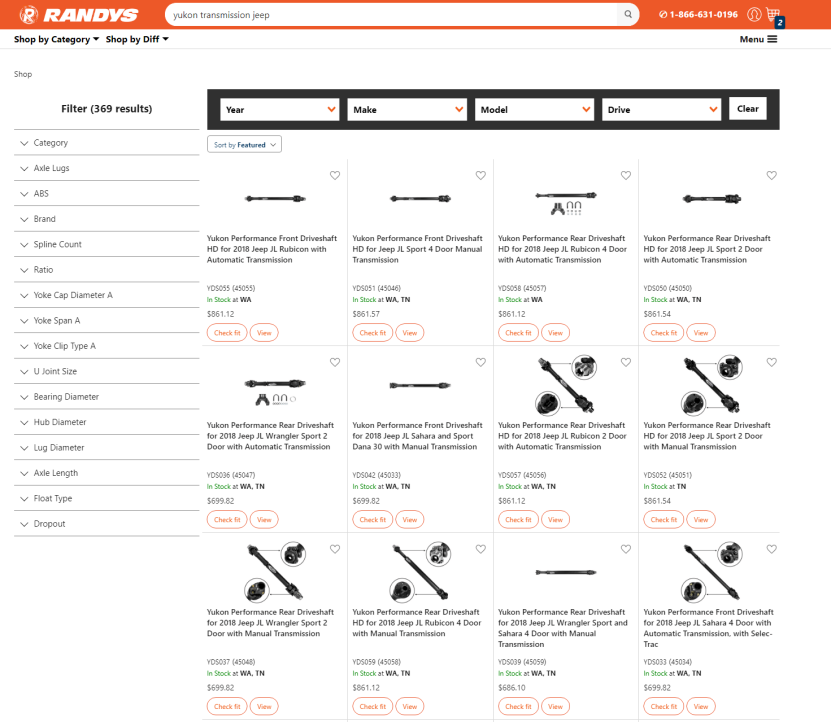This screenshot has height=722, width=831.
Task: Open Shop by Category menu
Action: 56,39
